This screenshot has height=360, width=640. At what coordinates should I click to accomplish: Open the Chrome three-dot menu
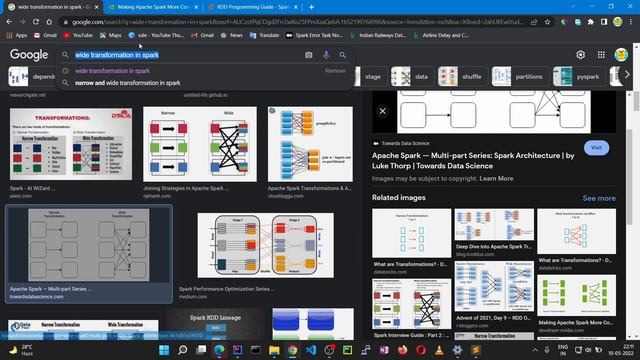click(631, 22)
